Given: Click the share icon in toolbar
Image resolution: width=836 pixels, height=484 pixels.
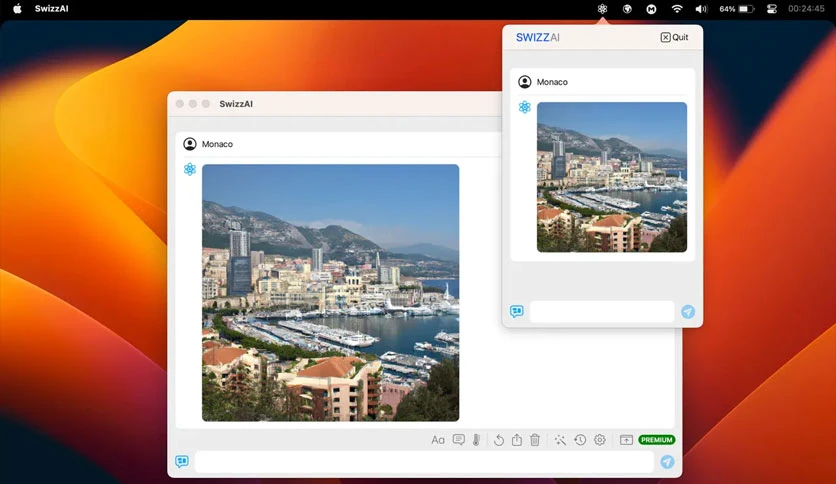Looking at the screenshot, I should pos(517,440).
